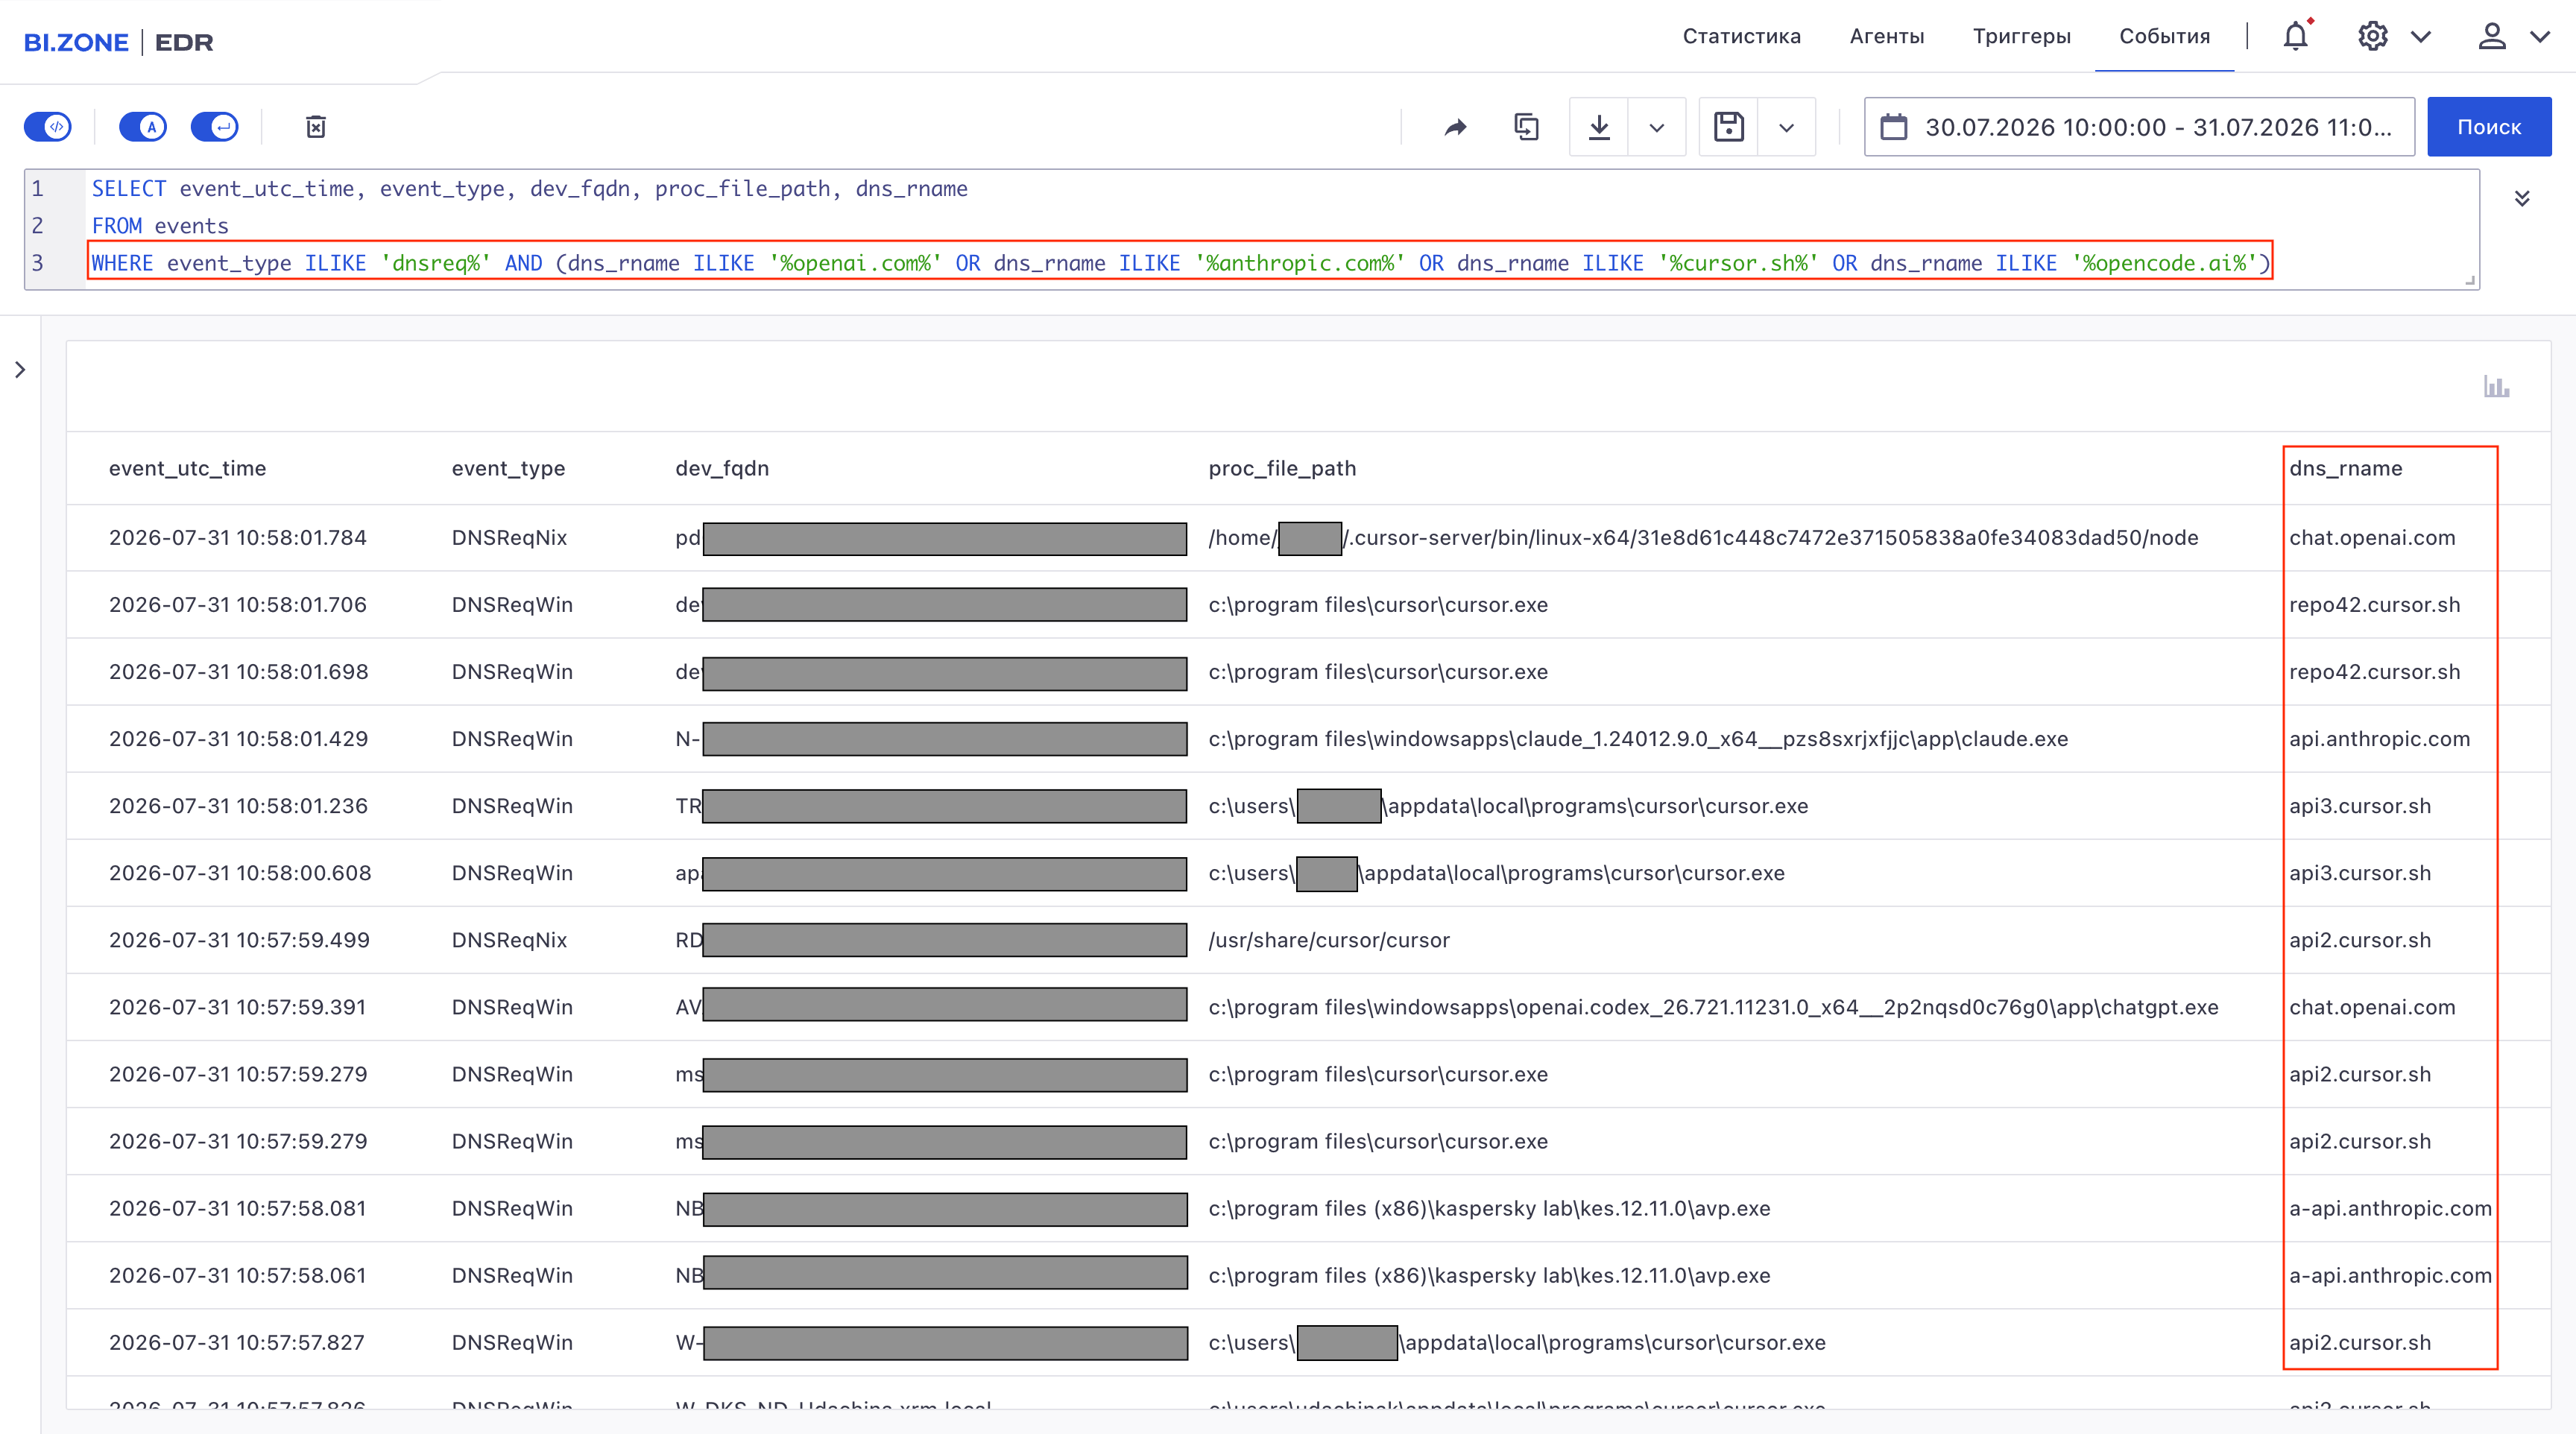Click the timestamp 2026-07-31 10:57:59.499
2576x1434 pixels.
tap(239, 940)
